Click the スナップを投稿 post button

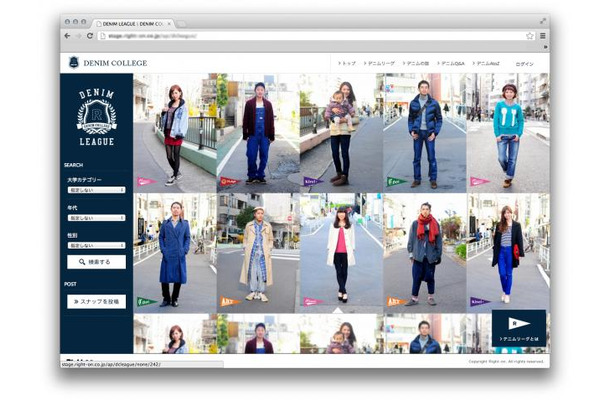pyautogui.click(x=96, y=302)
